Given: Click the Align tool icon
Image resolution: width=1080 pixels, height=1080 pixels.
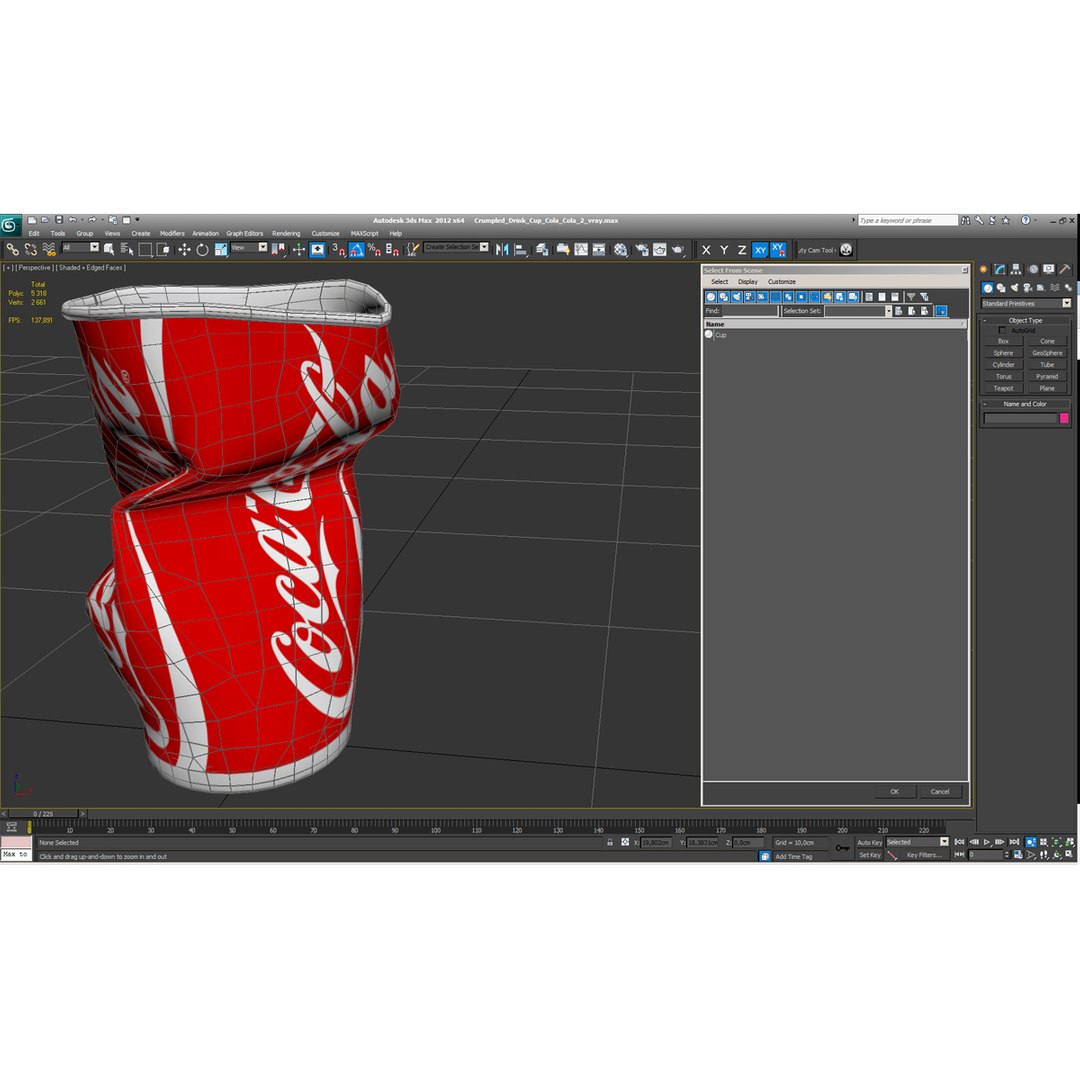Looking at the screenshot, I should tap(521, 249).
